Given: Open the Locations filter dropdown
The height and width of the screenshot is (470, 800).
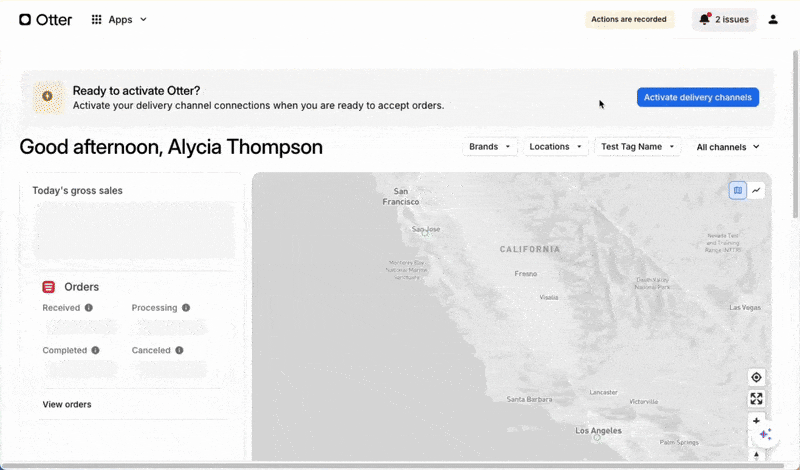Looking at the screenshot, I should [x=555, y=147].
